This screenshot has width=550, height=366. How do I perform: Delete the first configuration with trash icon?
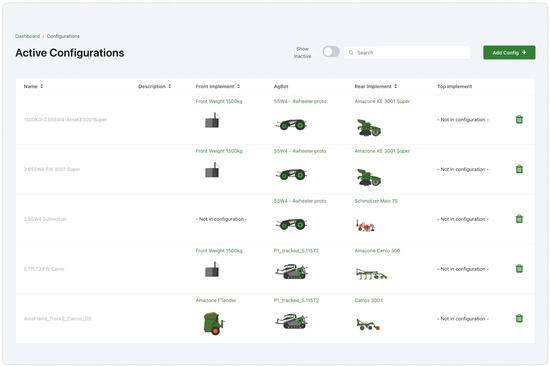pos(519,119)
